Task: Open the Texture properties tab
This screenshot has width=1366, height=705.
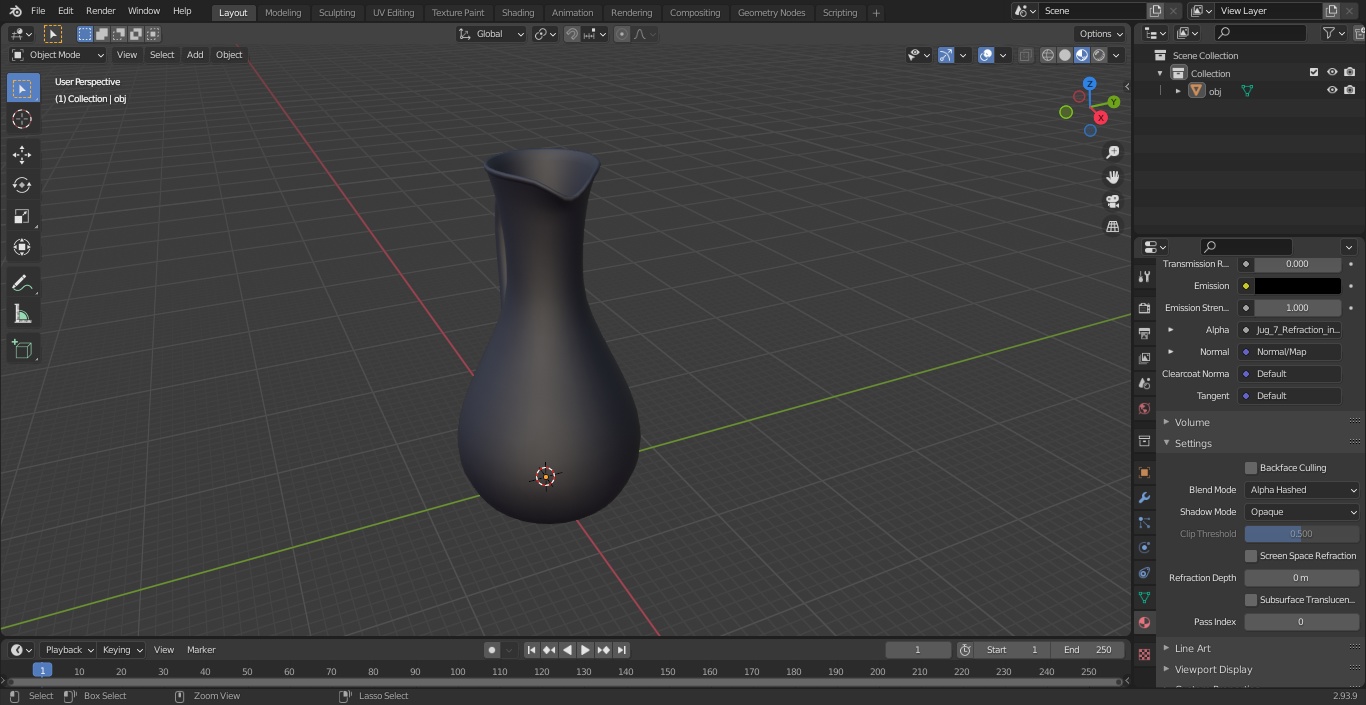Action: click(1145, 654)
